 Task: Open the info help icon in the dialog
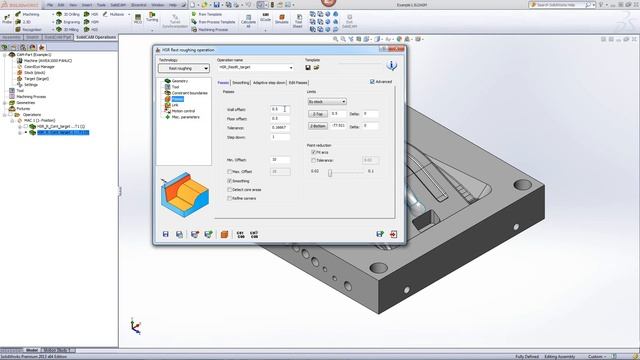point(391,65)
